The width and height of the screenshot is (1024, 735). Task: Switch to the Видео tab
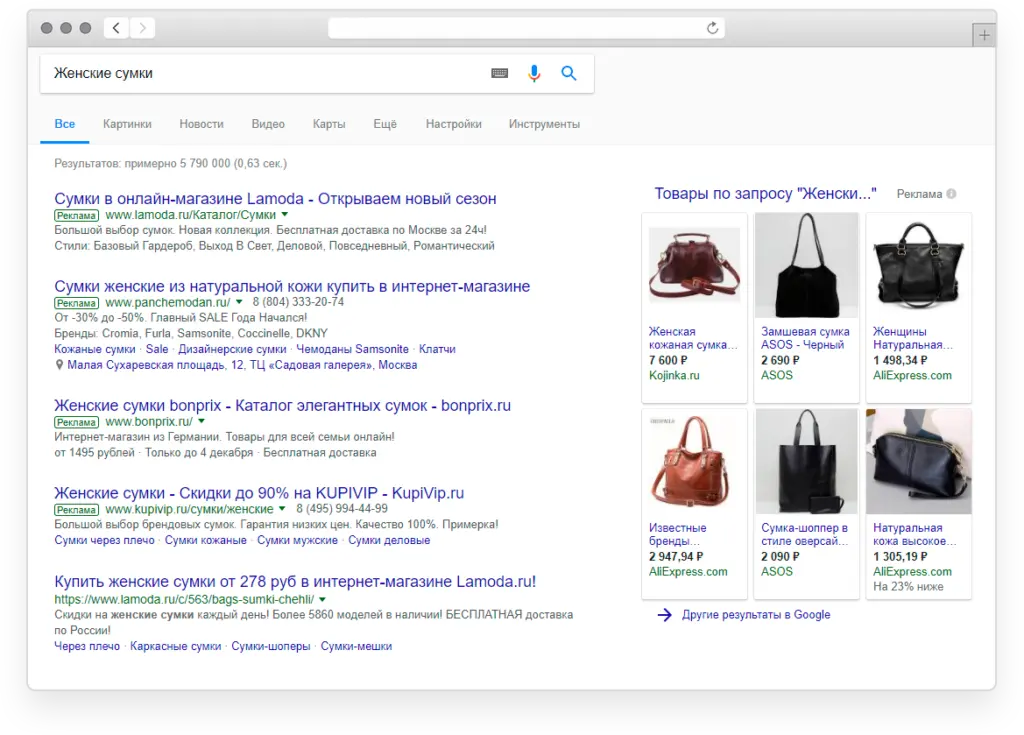click(x=268, y=124)
